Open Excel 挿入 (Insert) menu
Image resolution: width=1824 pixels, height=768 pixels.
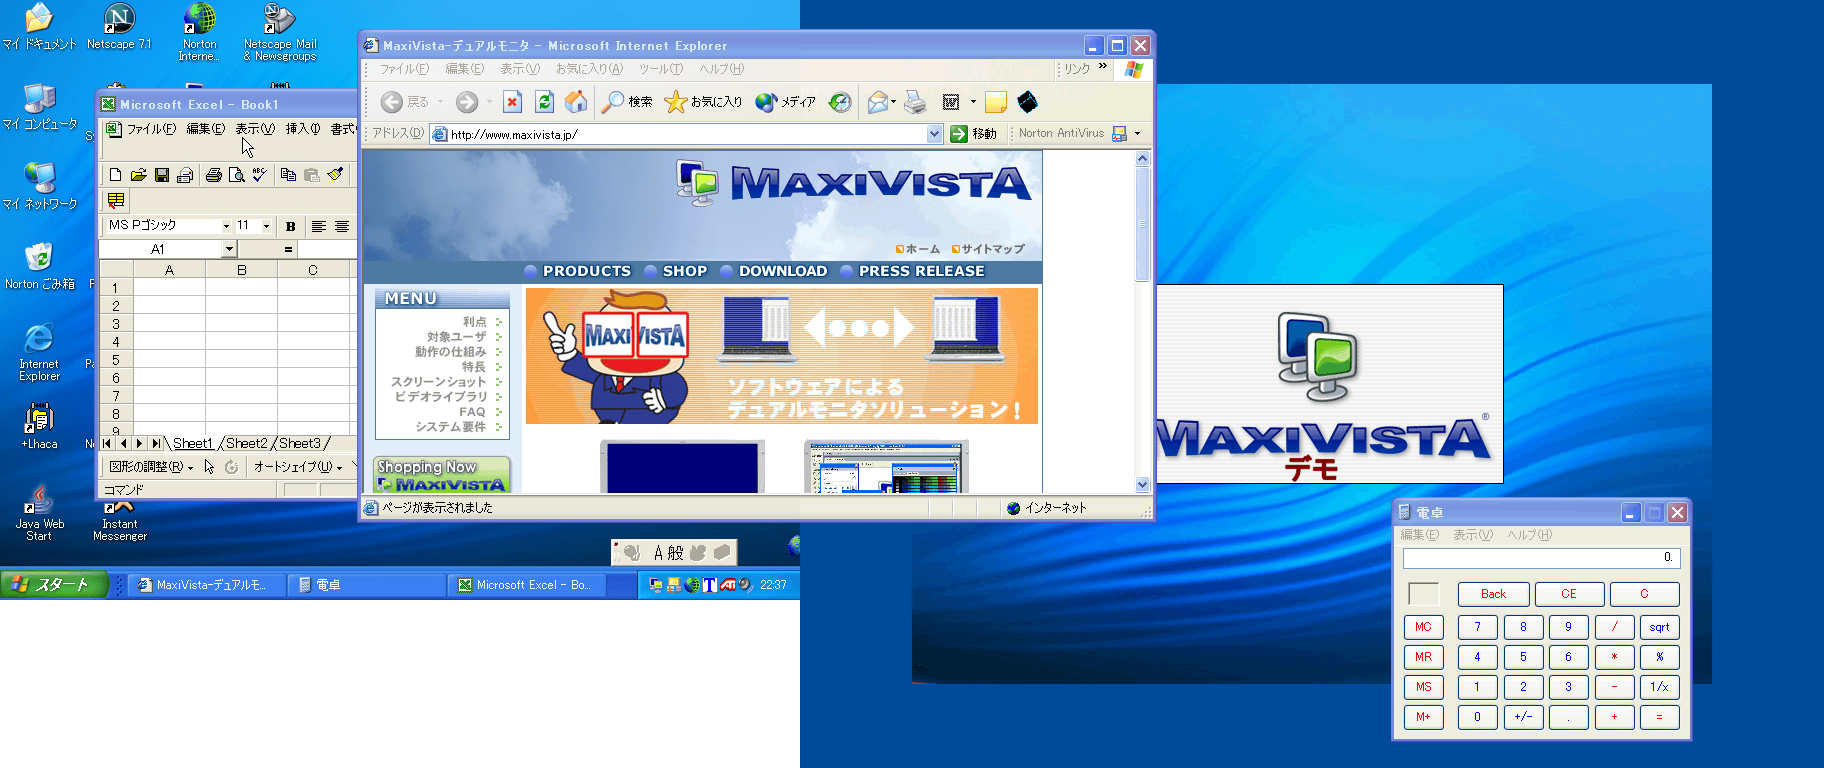point(303,129)
